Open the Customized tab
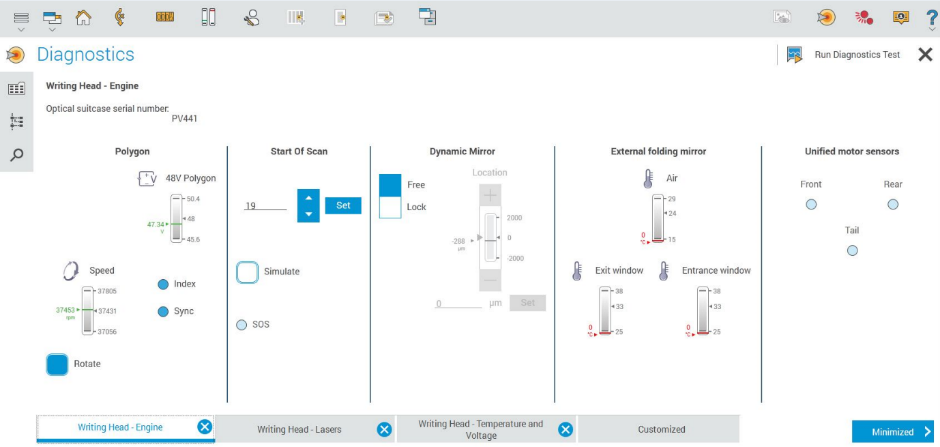 coord(661,430)
